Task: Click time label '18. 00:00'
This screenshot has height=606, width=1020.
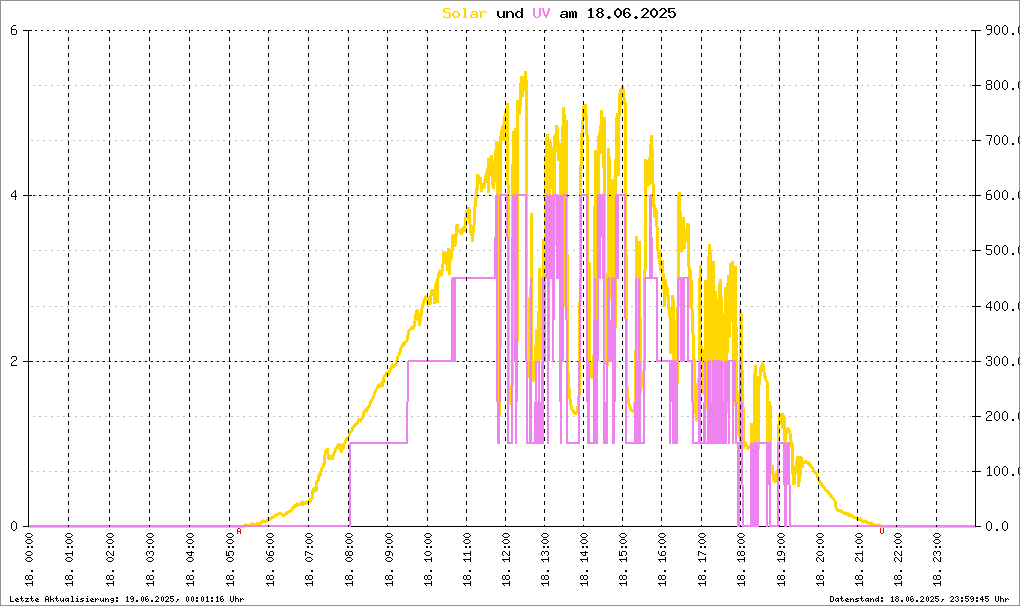Action: pos(29,560)
